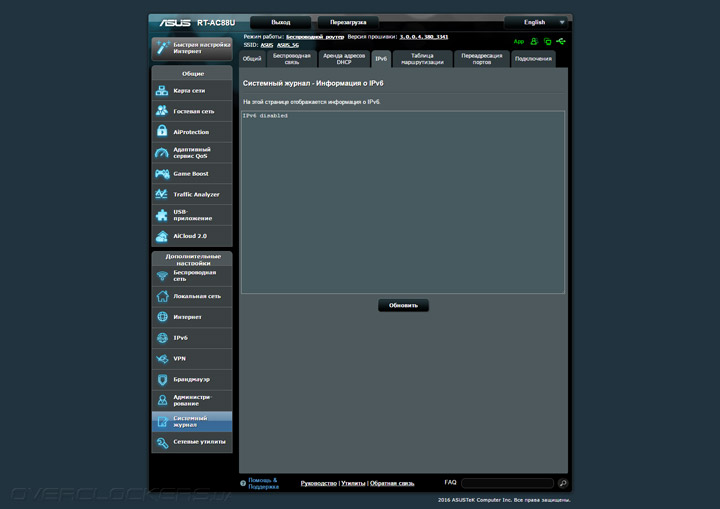The width and height of the screenshot is (720, 509).
Task: Open the Traffic Analyzer chart icon
Action: [162, 194]
